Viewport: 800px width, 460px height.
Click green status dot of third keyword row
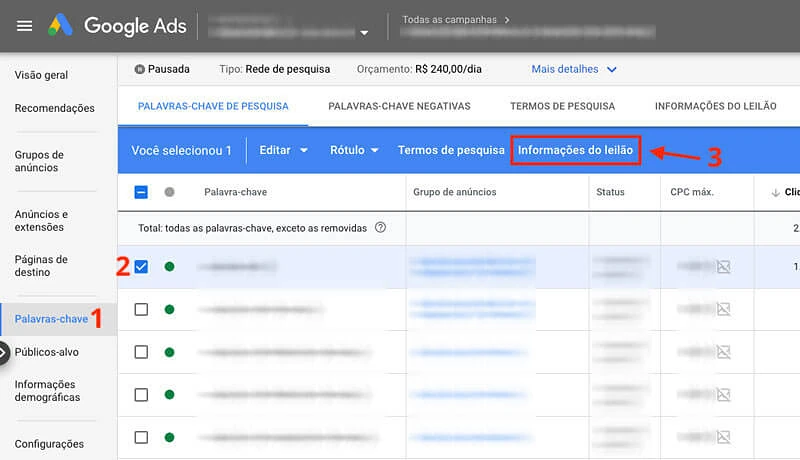click(169, 352)
